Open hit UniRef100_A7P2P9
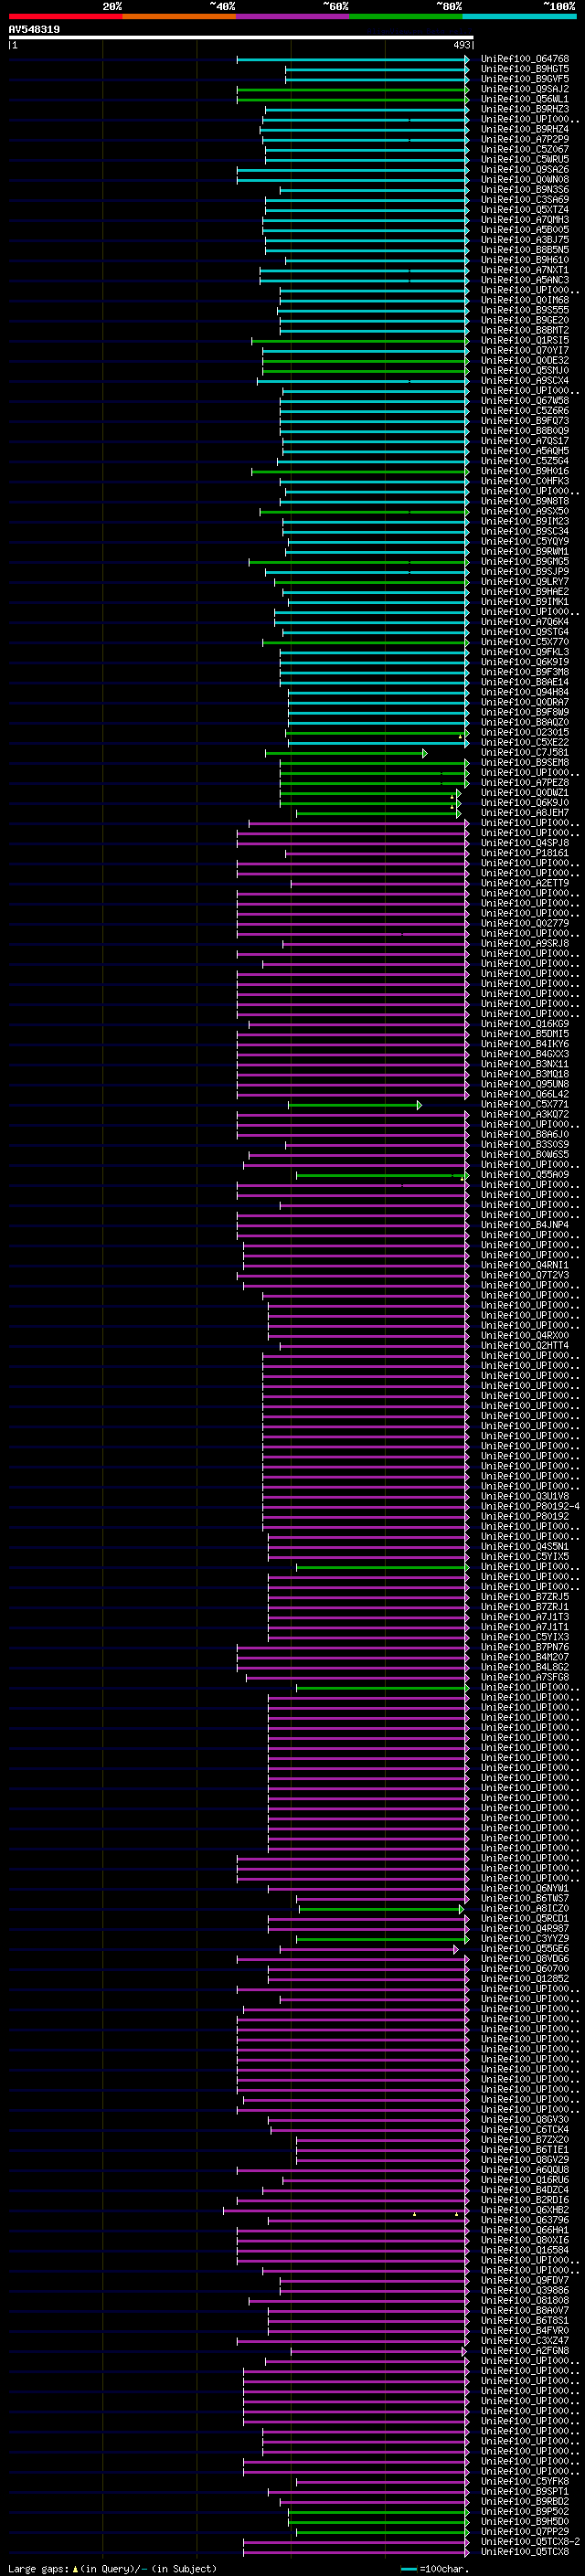 click(525, 139)
